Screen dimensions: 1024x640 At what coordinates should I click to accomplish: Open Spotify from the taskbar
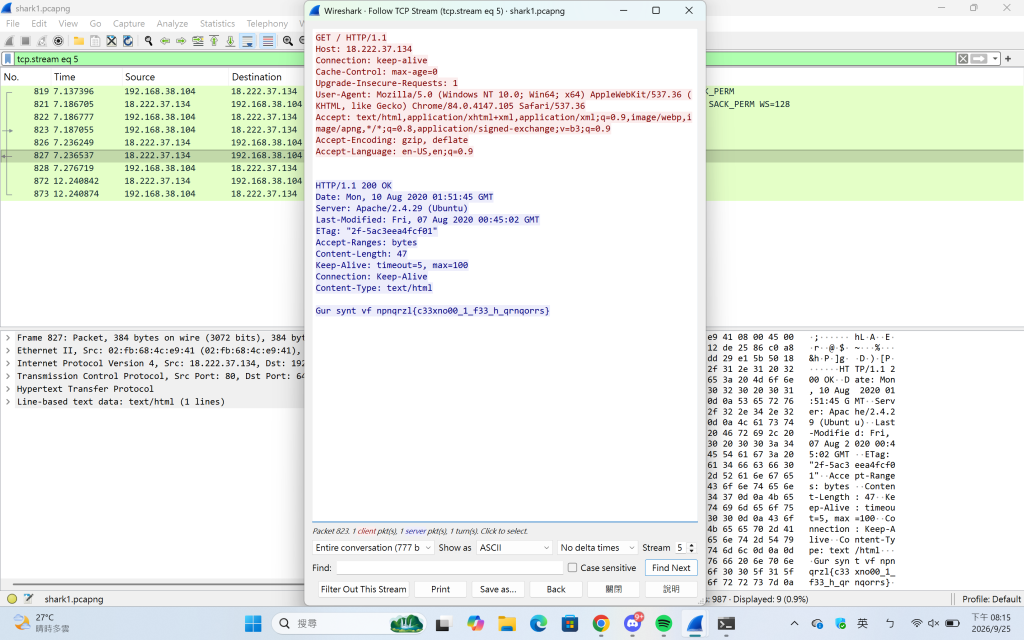click(x=664, y=624)
